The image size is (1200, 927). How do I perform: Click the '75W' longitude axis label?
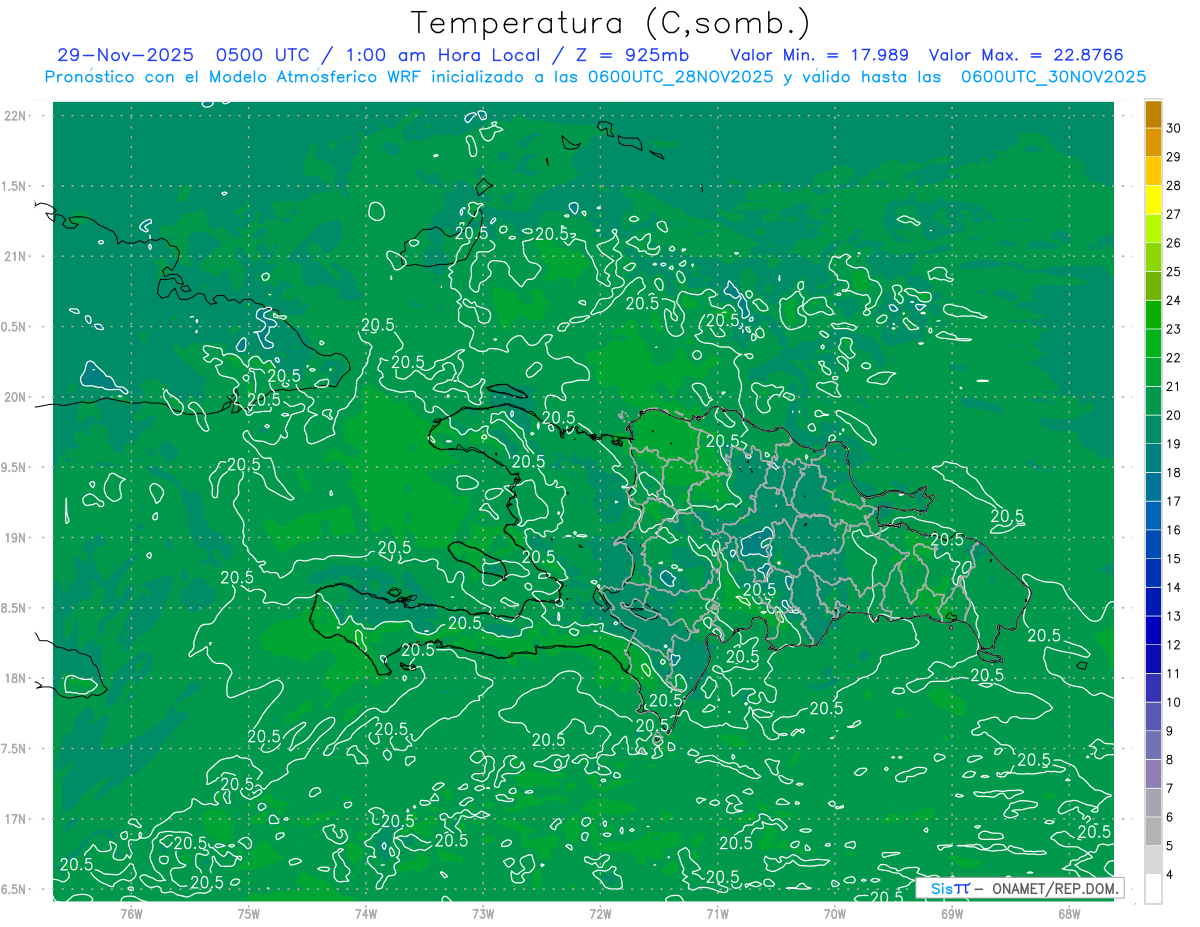coord(249,913)
